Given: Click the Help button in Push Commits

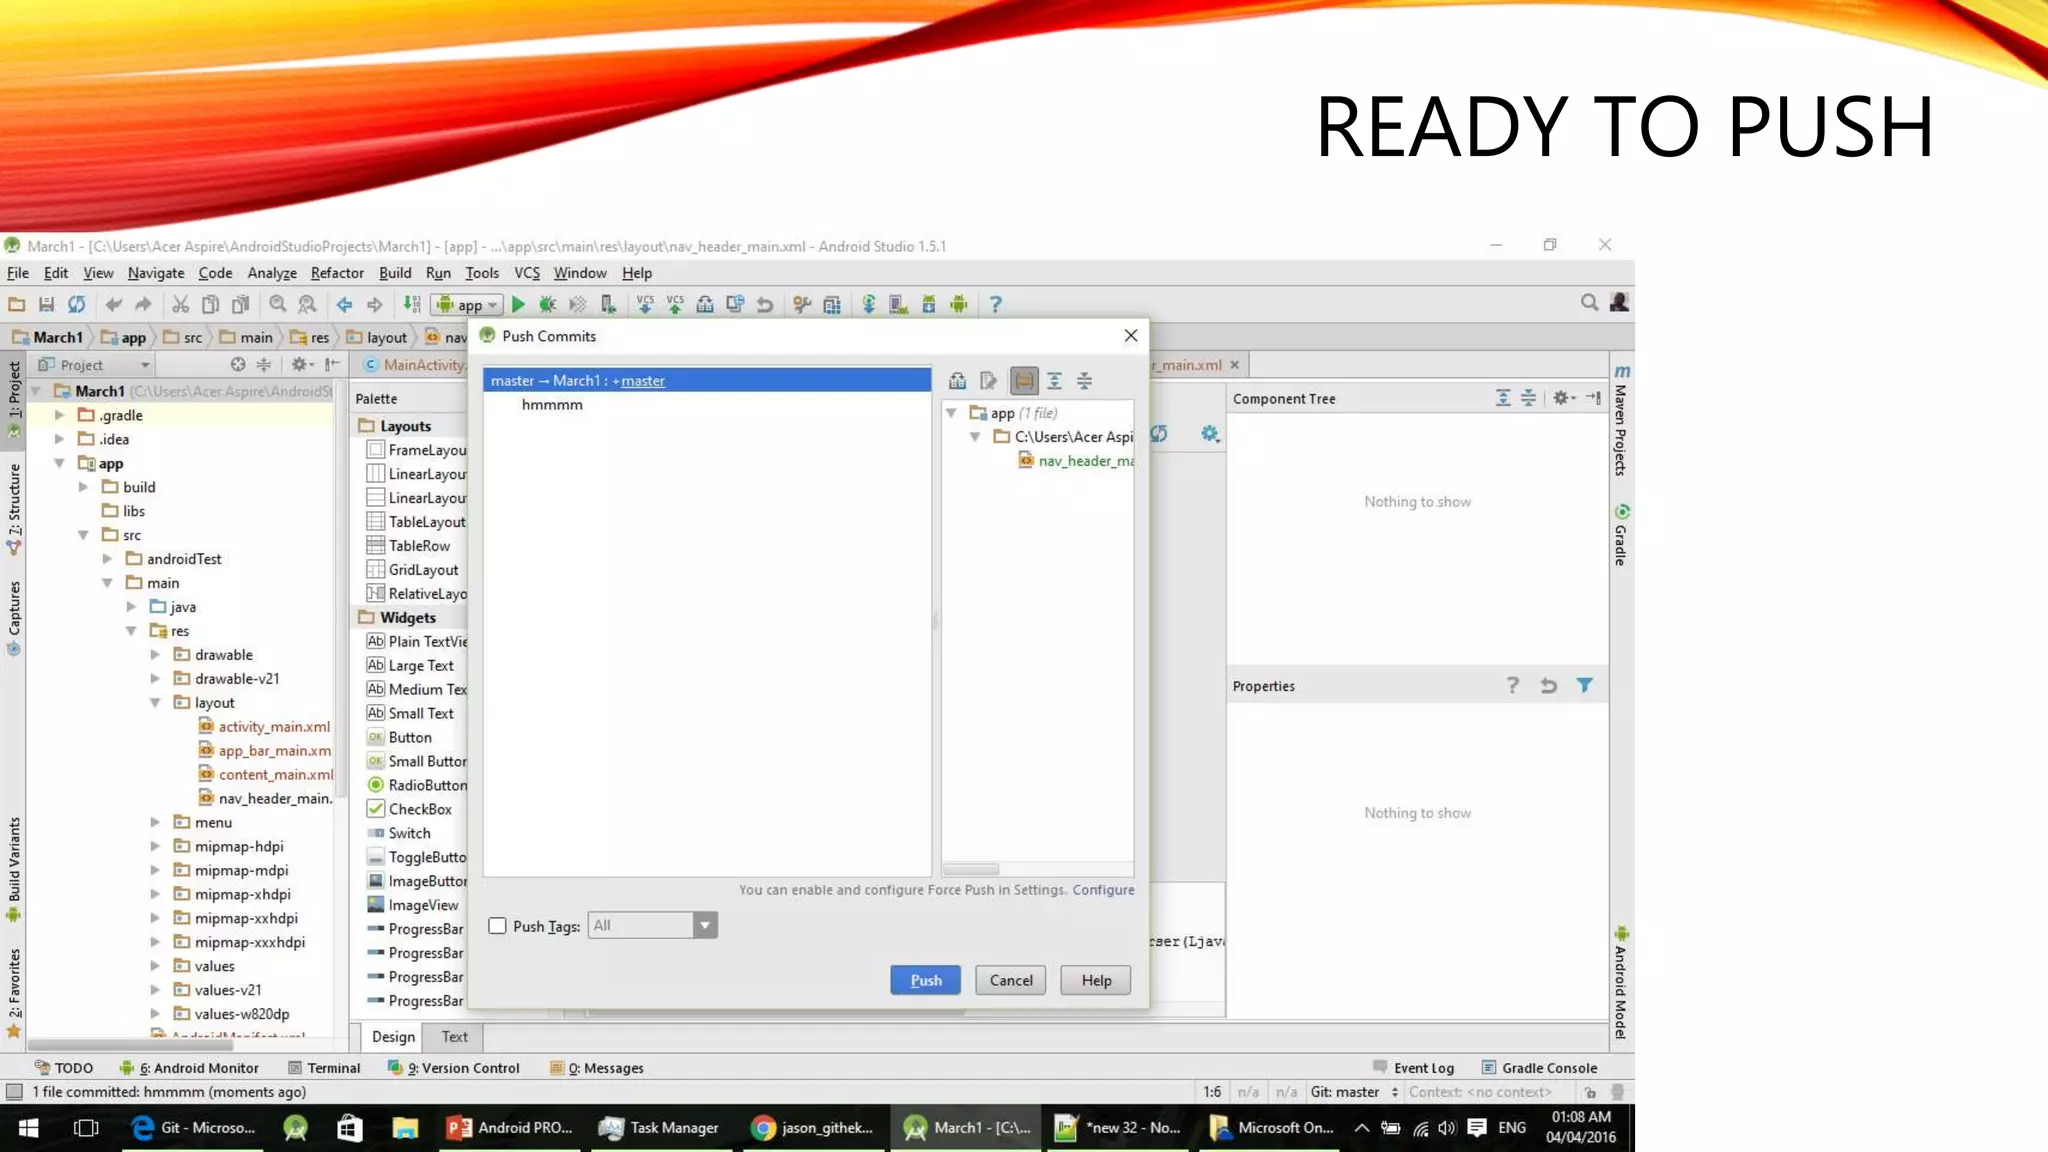Looking at the screenshot, I should (x=1096, y=980).
